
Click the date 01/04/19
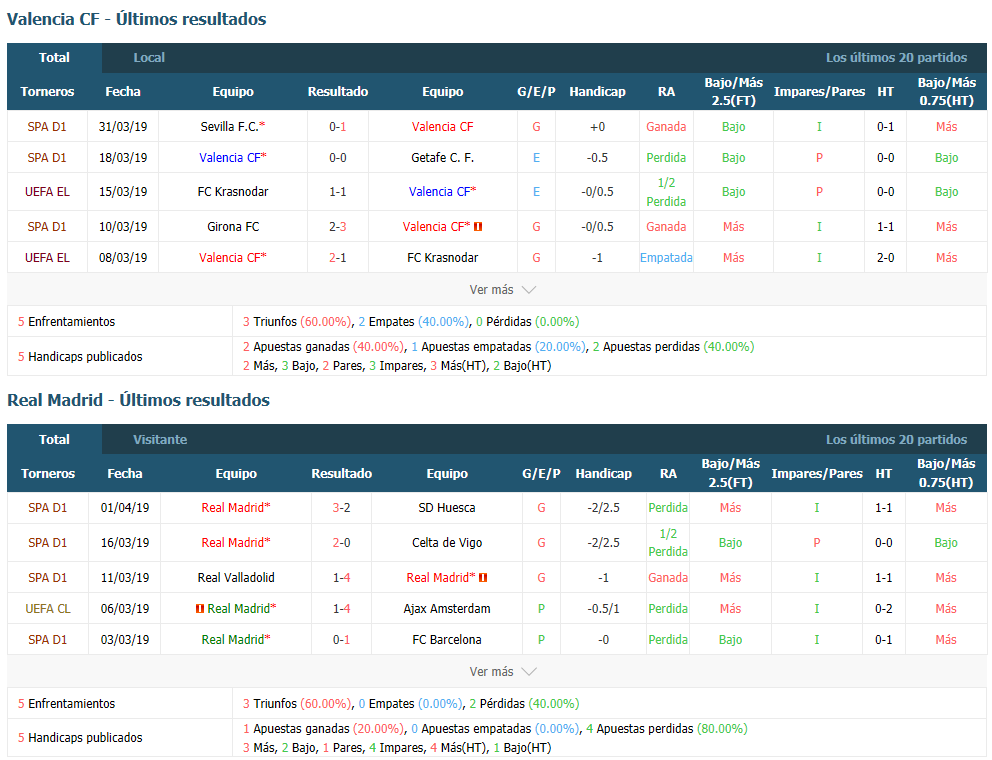tap(125, 508)
